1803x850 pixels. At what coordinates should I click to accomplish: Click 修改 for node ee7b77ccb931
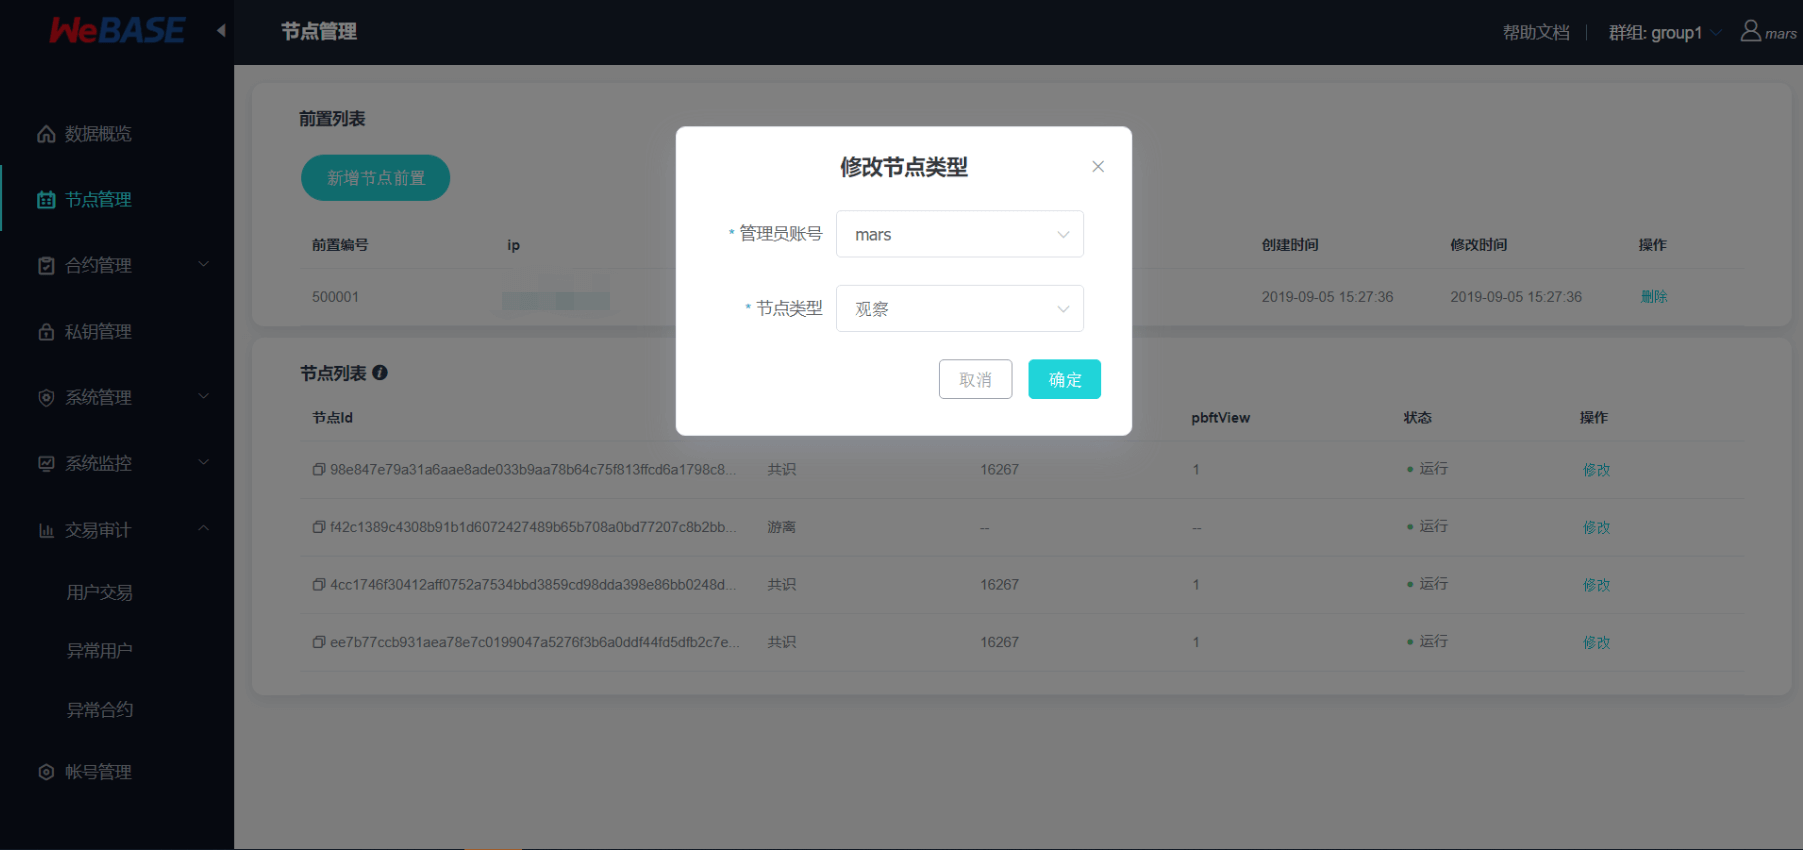[1596, 642]
